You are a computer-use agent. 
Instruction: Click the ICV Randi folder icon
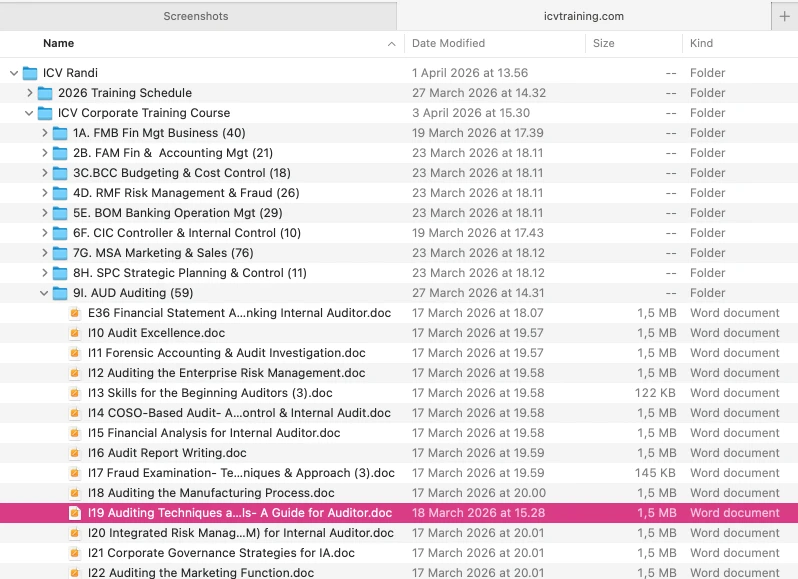[x=30, y=73]
